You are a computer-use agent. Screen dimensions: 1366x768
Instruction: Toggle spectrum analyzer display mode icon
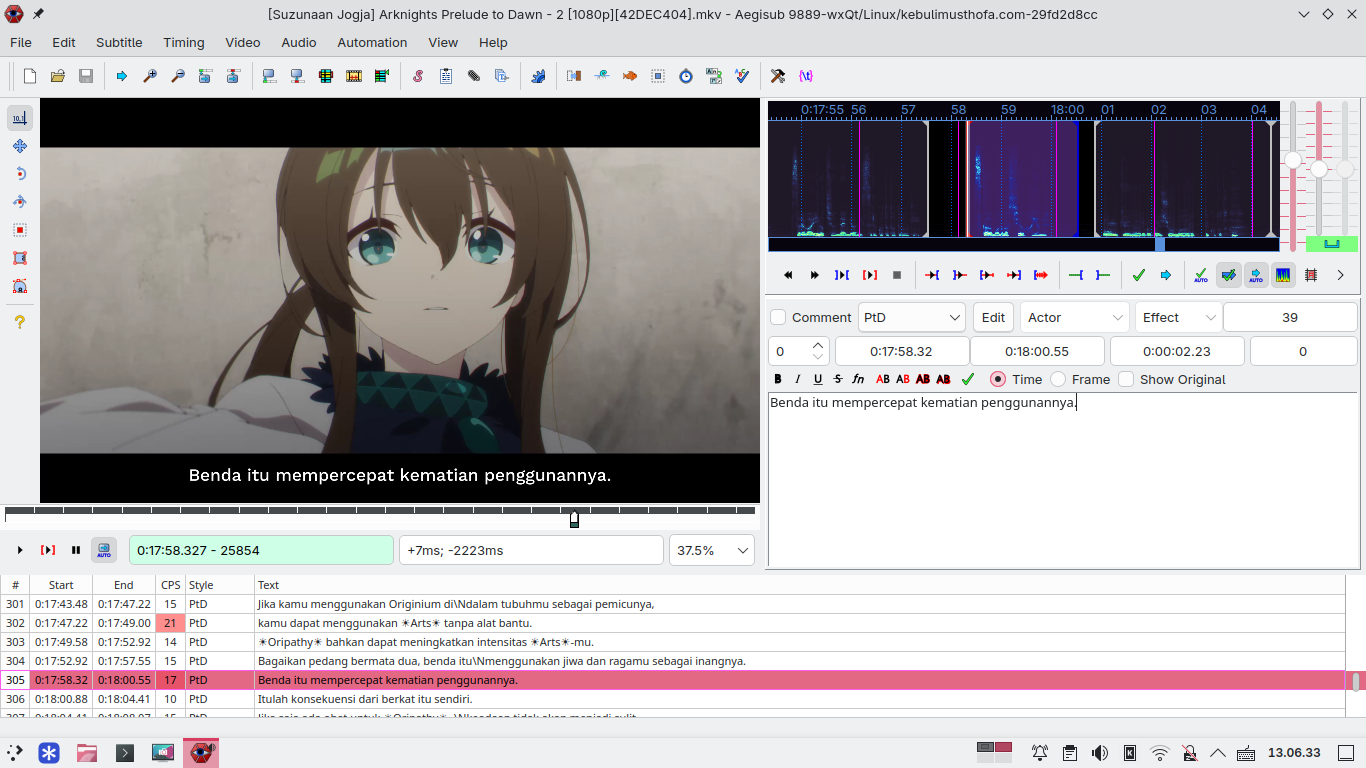(1283, 275)
